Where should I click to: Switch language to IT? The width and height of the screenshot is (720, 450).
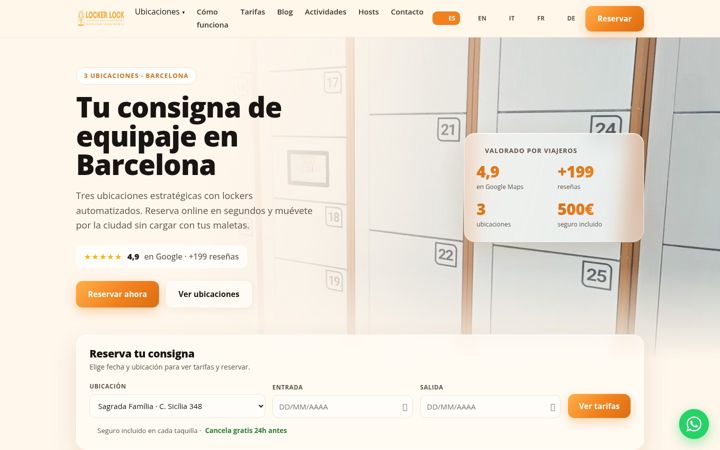click(512, 18)
